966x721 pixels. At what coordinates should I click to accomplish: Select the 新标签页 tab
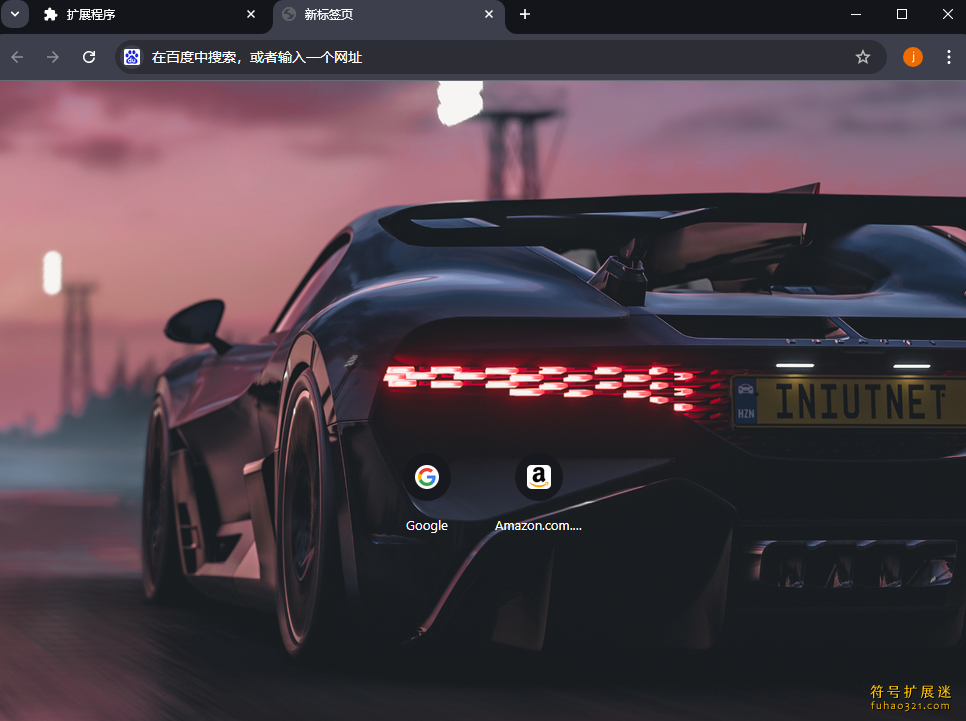click(388, 14)
